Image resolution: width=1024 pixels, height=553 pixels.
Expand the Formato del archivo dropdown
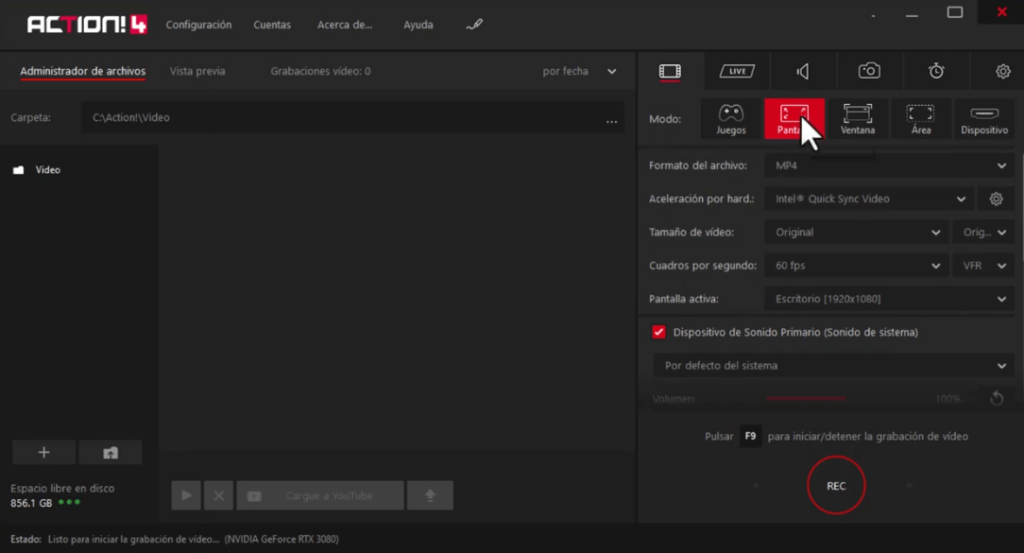pos(889,166)
